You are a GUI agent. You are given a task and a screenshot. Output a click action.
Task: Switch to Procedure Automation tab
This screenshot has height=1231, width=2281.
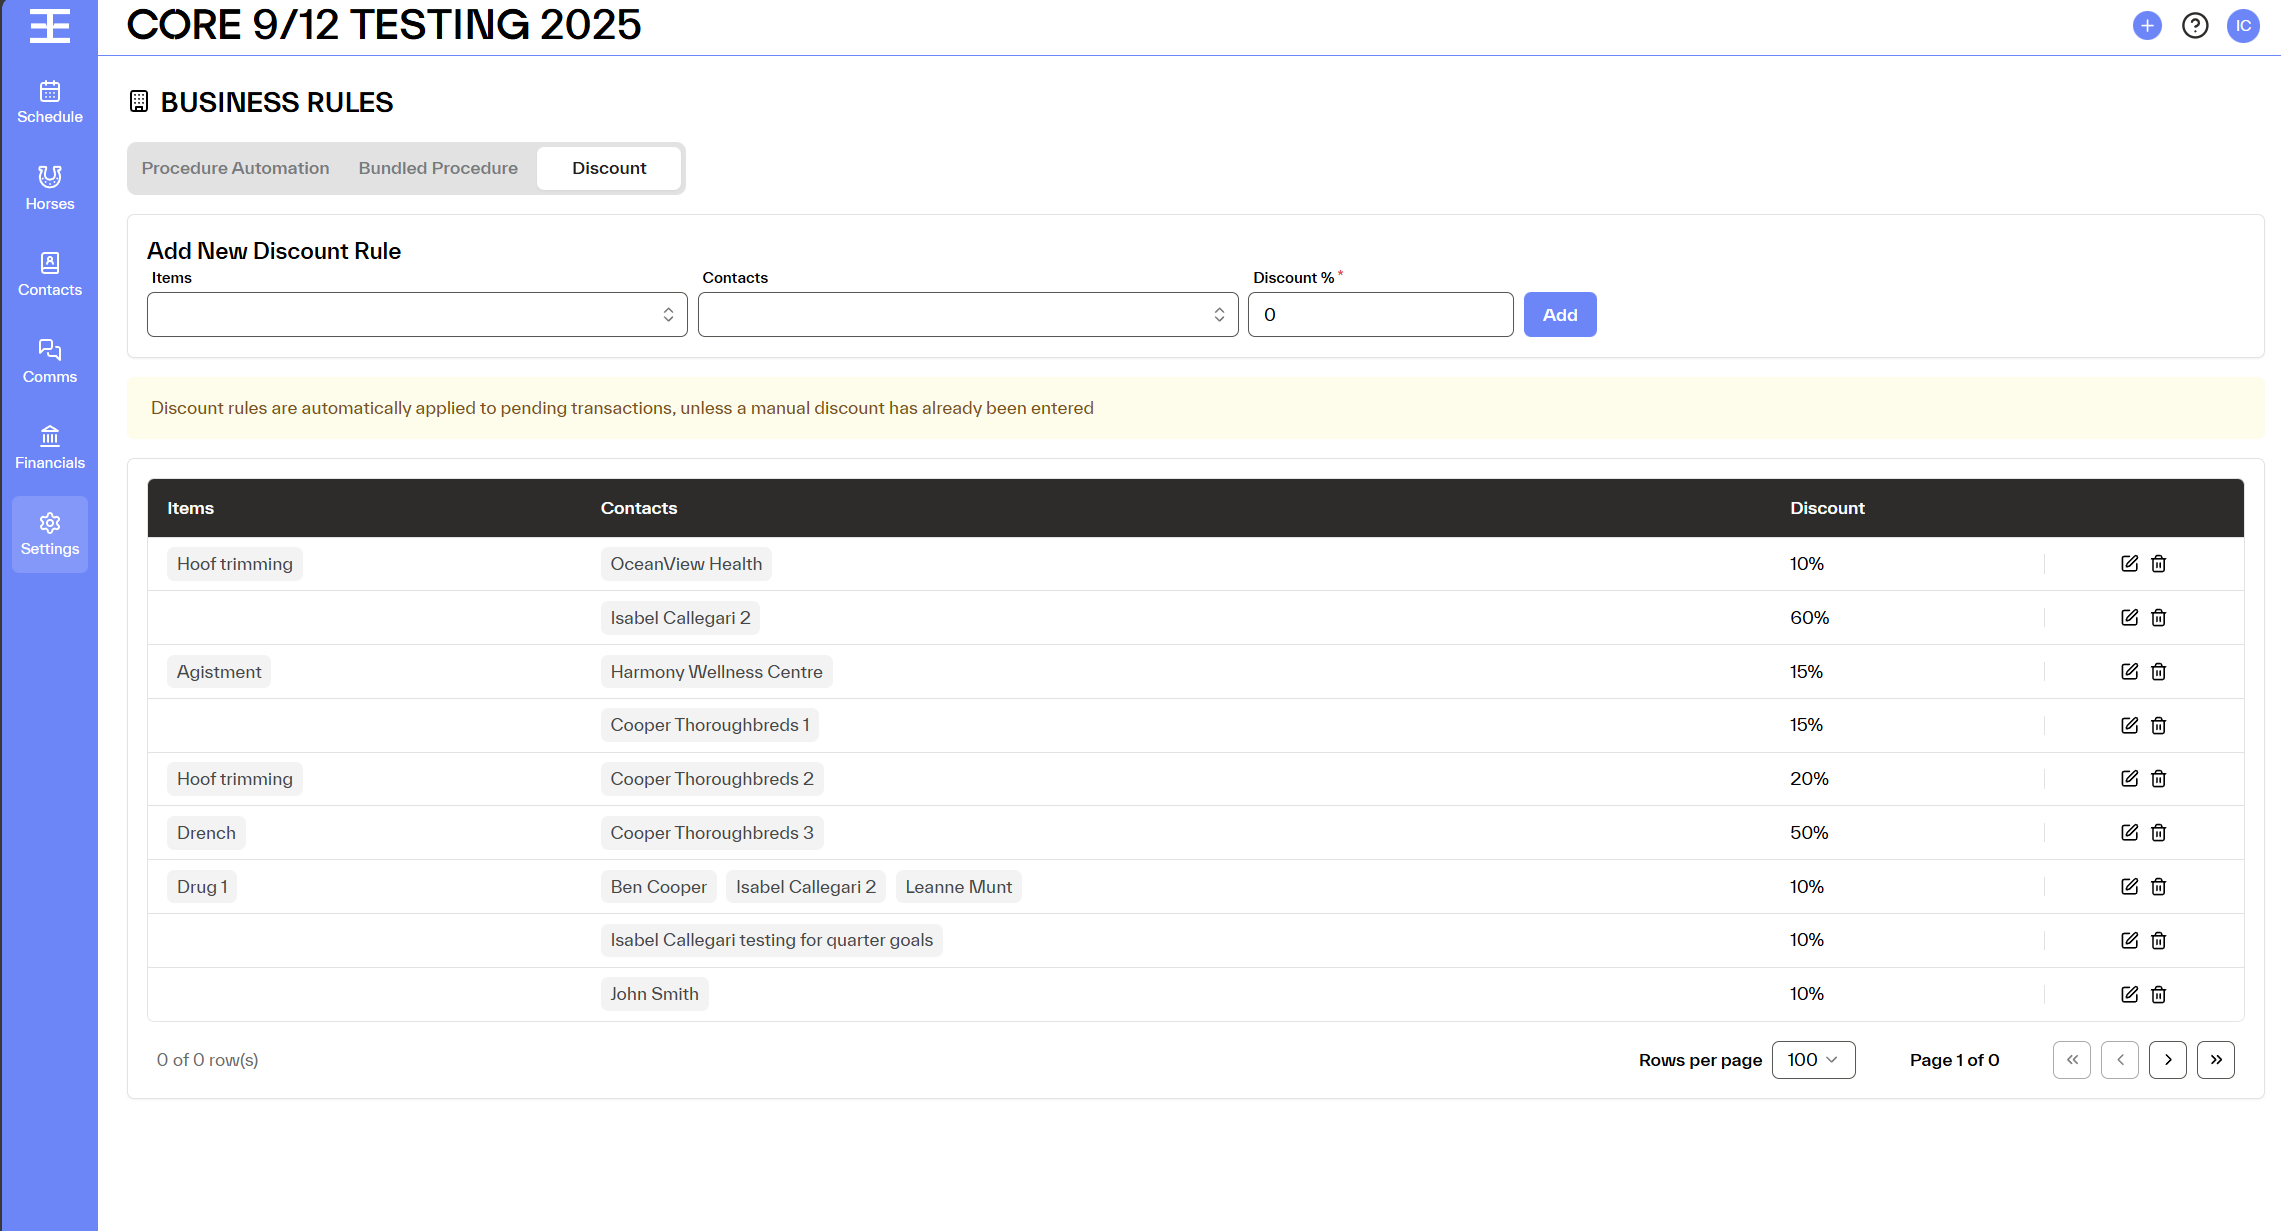[235, 168]
